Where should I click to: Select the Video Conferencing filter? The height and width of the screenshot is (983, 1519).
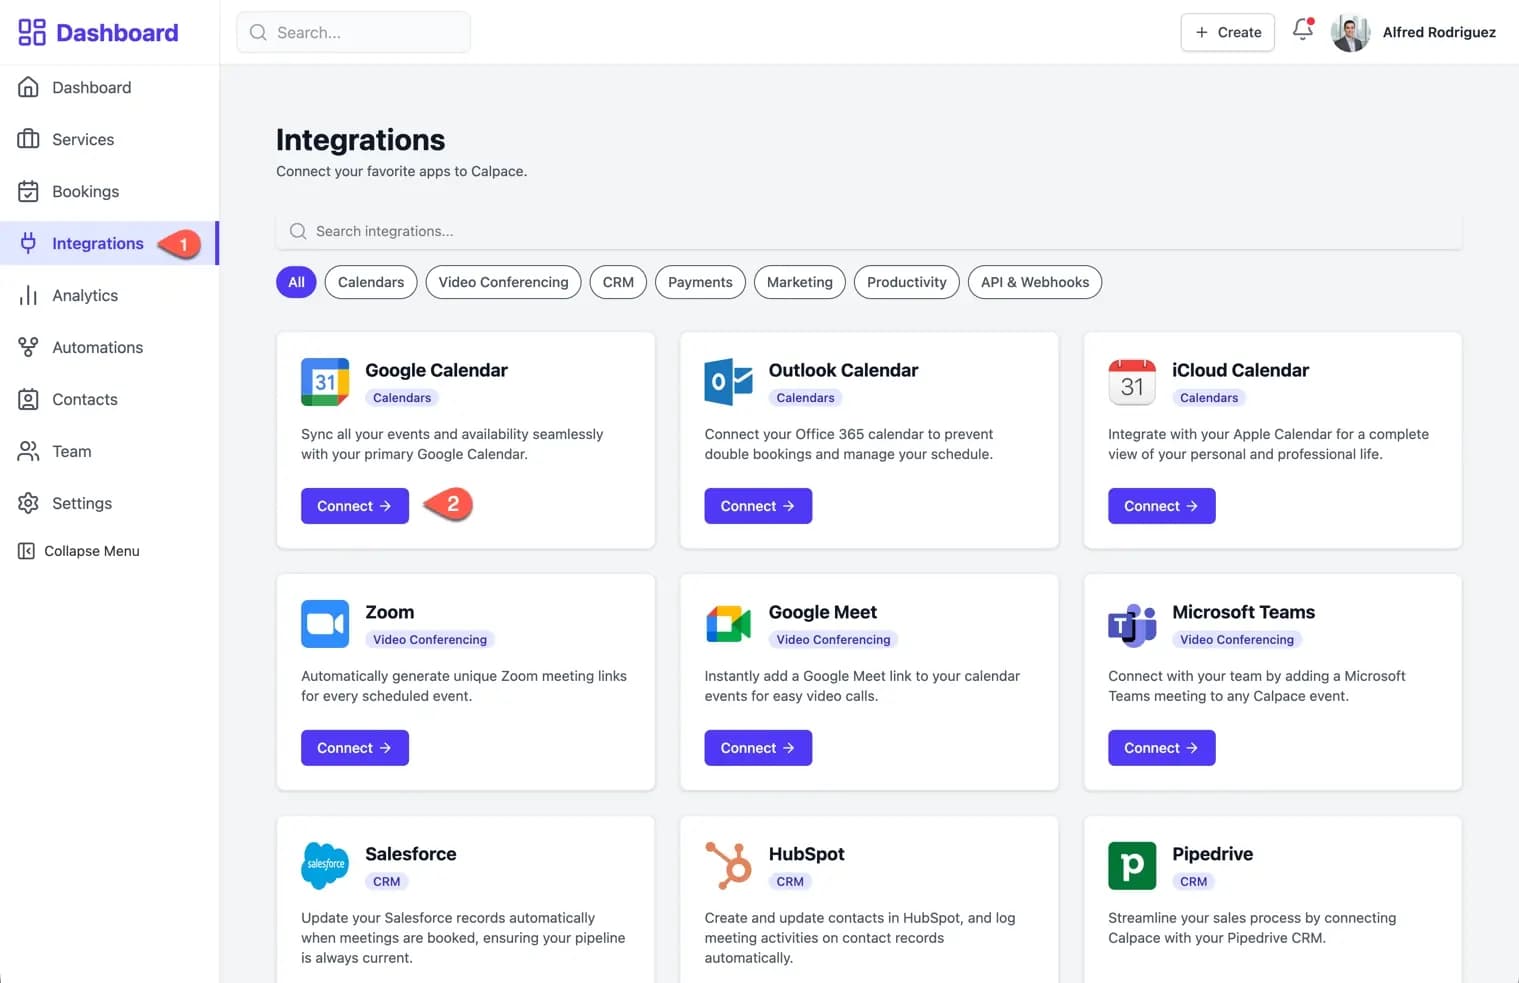pos(503,282)
